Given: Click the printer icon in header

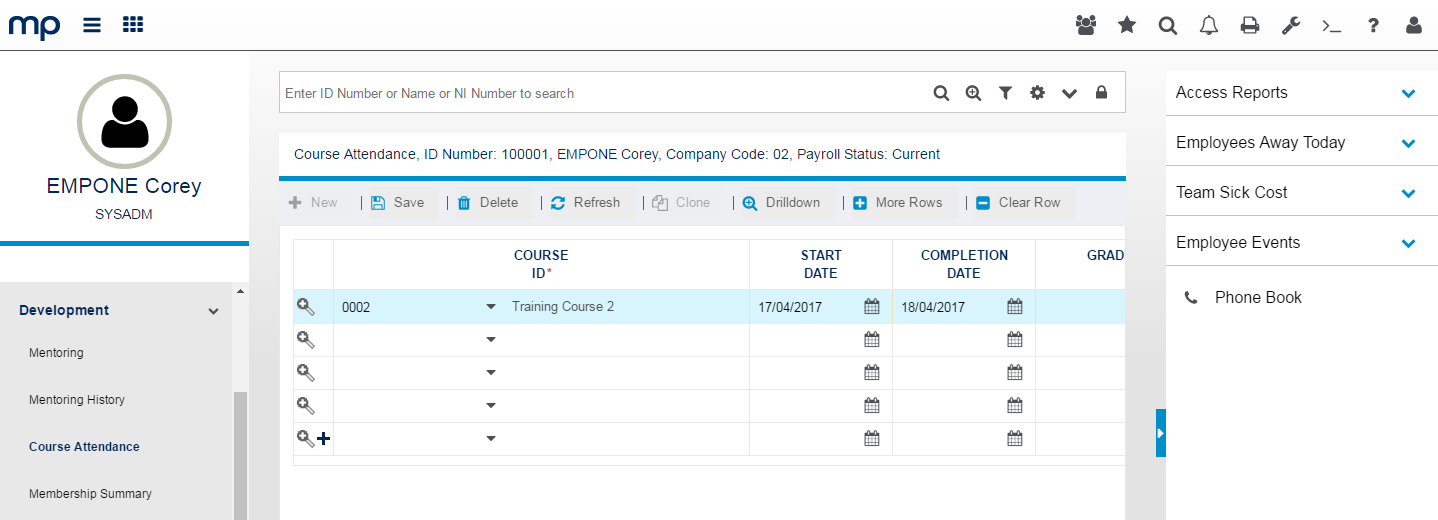Looking at the screenshot, I should pos(1250,25).
